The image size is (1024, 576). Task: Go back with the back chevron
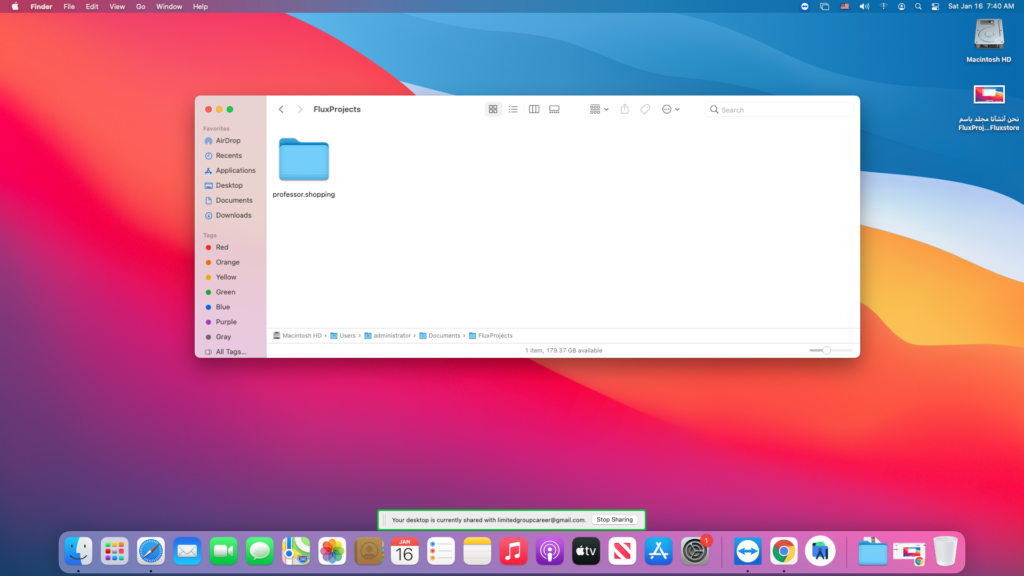(x=281, y=110)
